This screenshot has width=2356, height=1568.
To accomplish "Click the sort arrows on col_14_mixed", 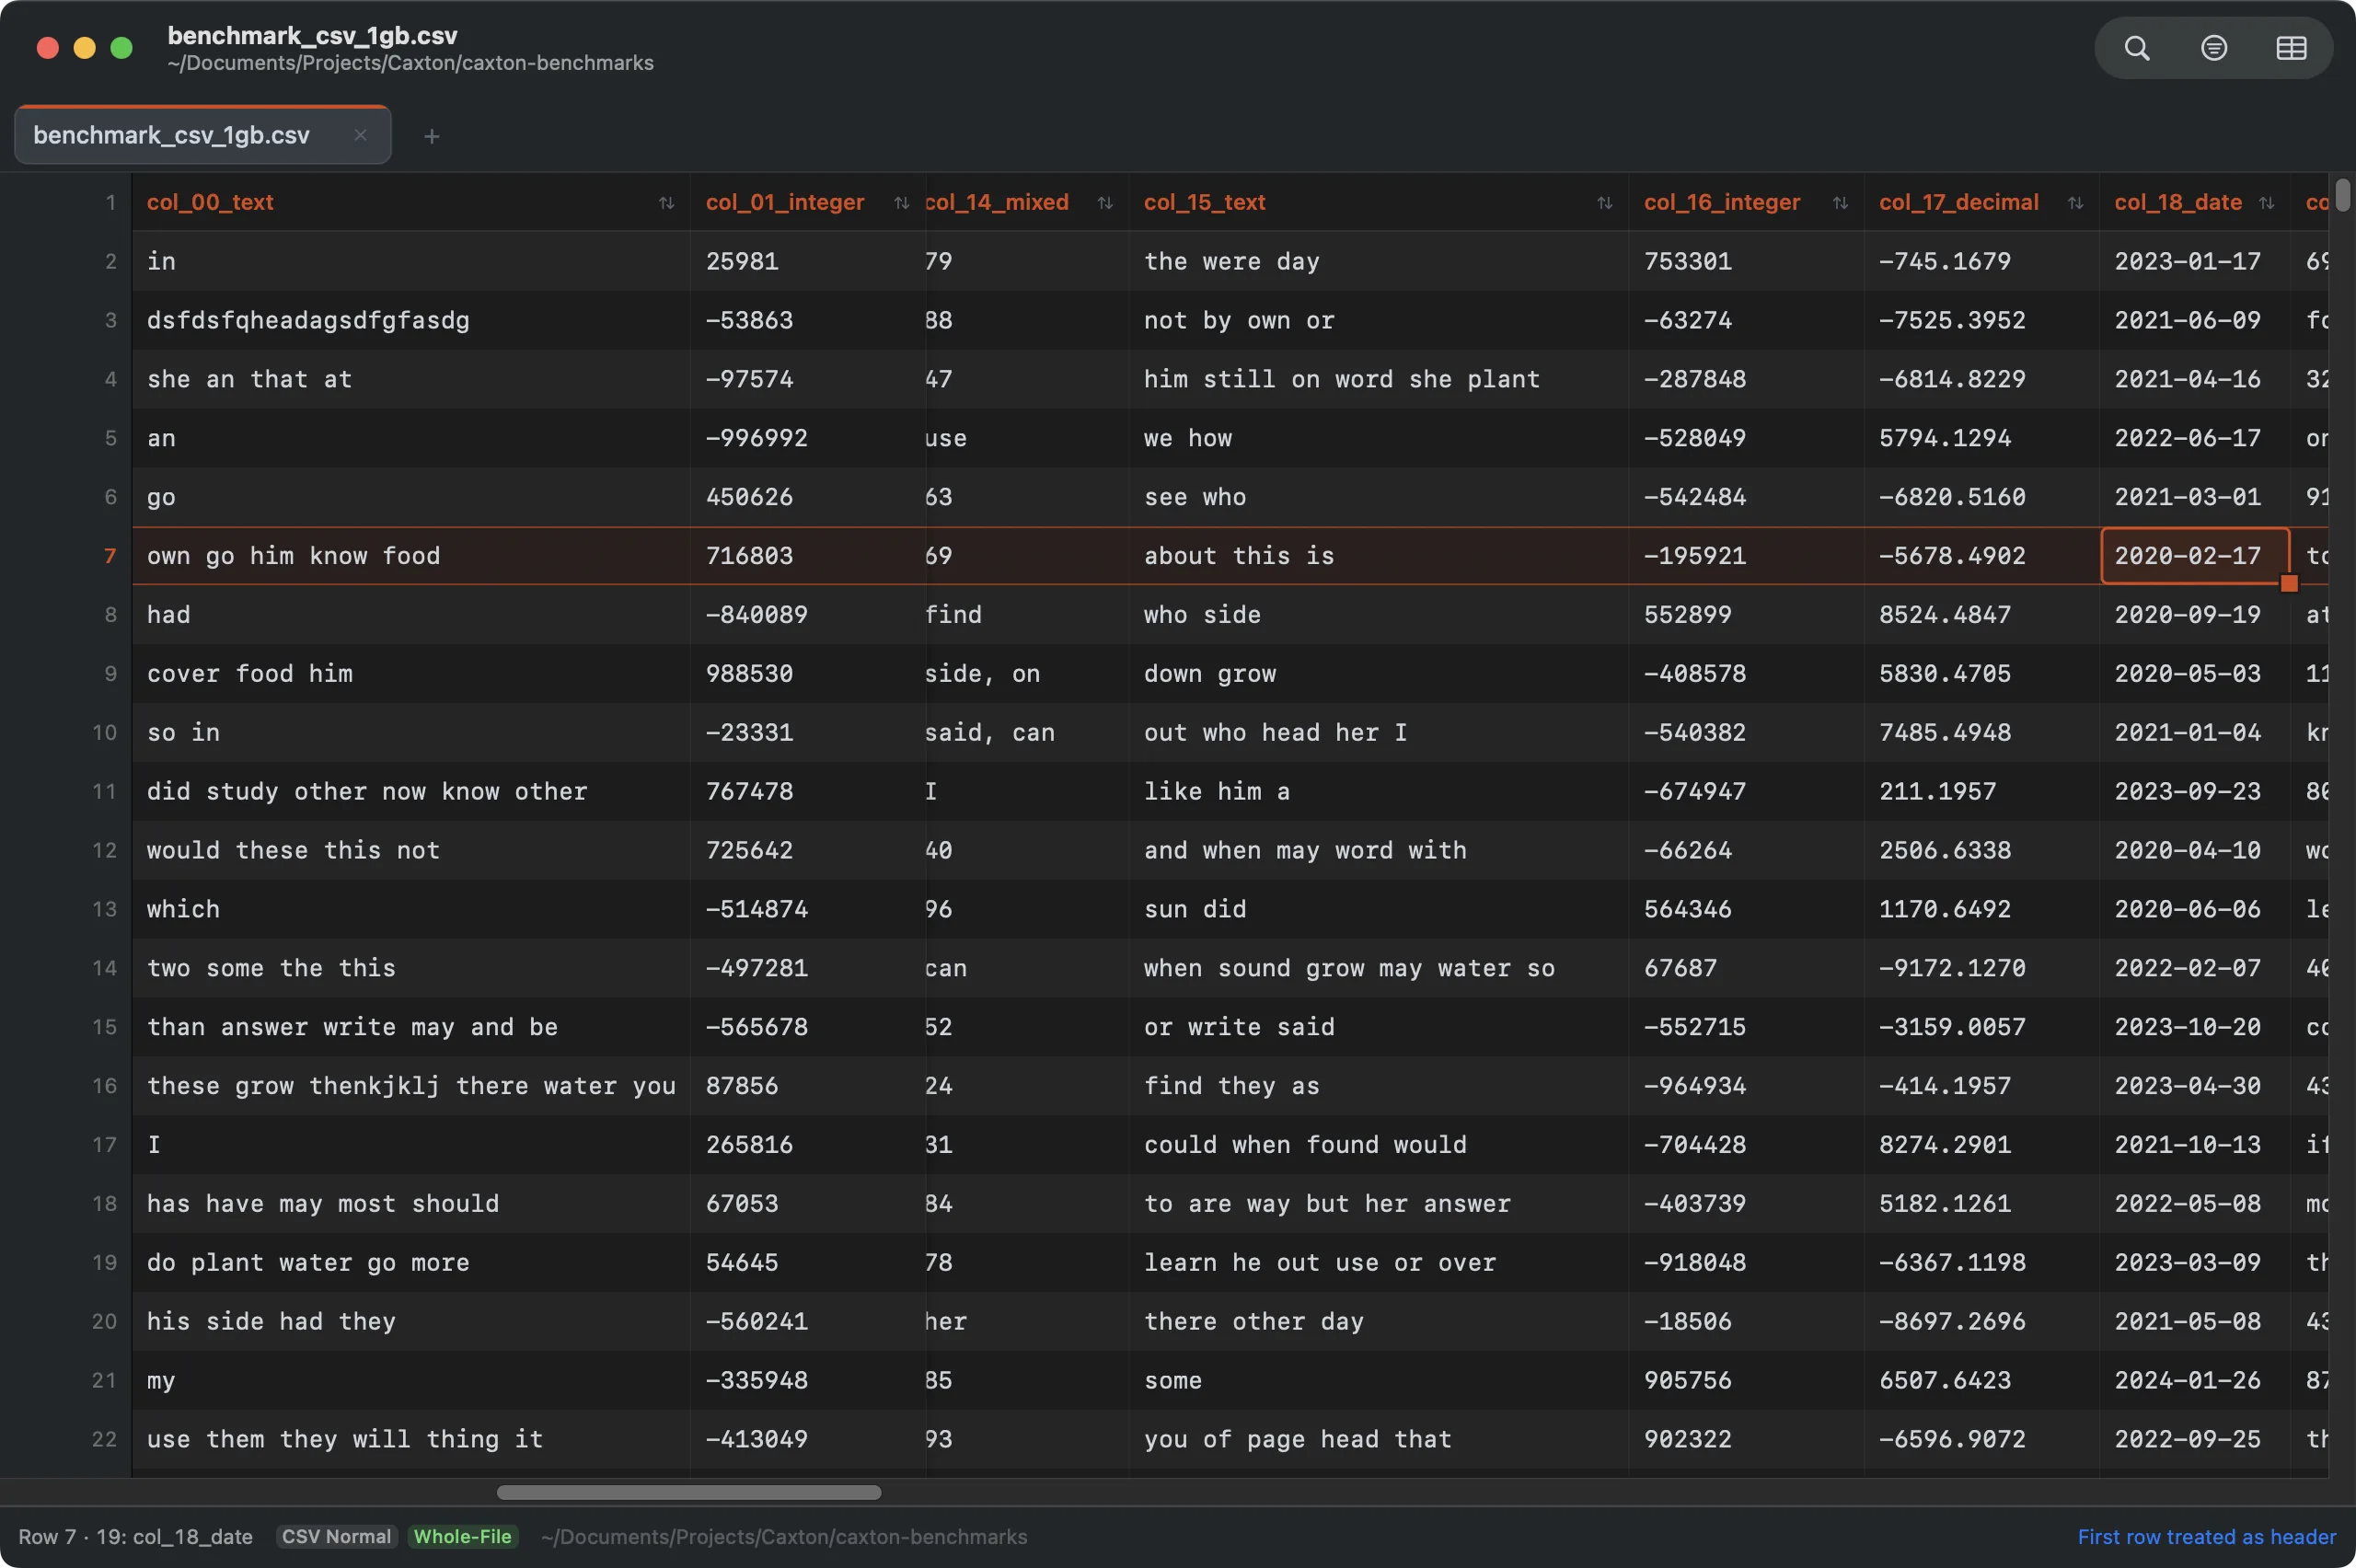I will click(x=1105, y=203).
